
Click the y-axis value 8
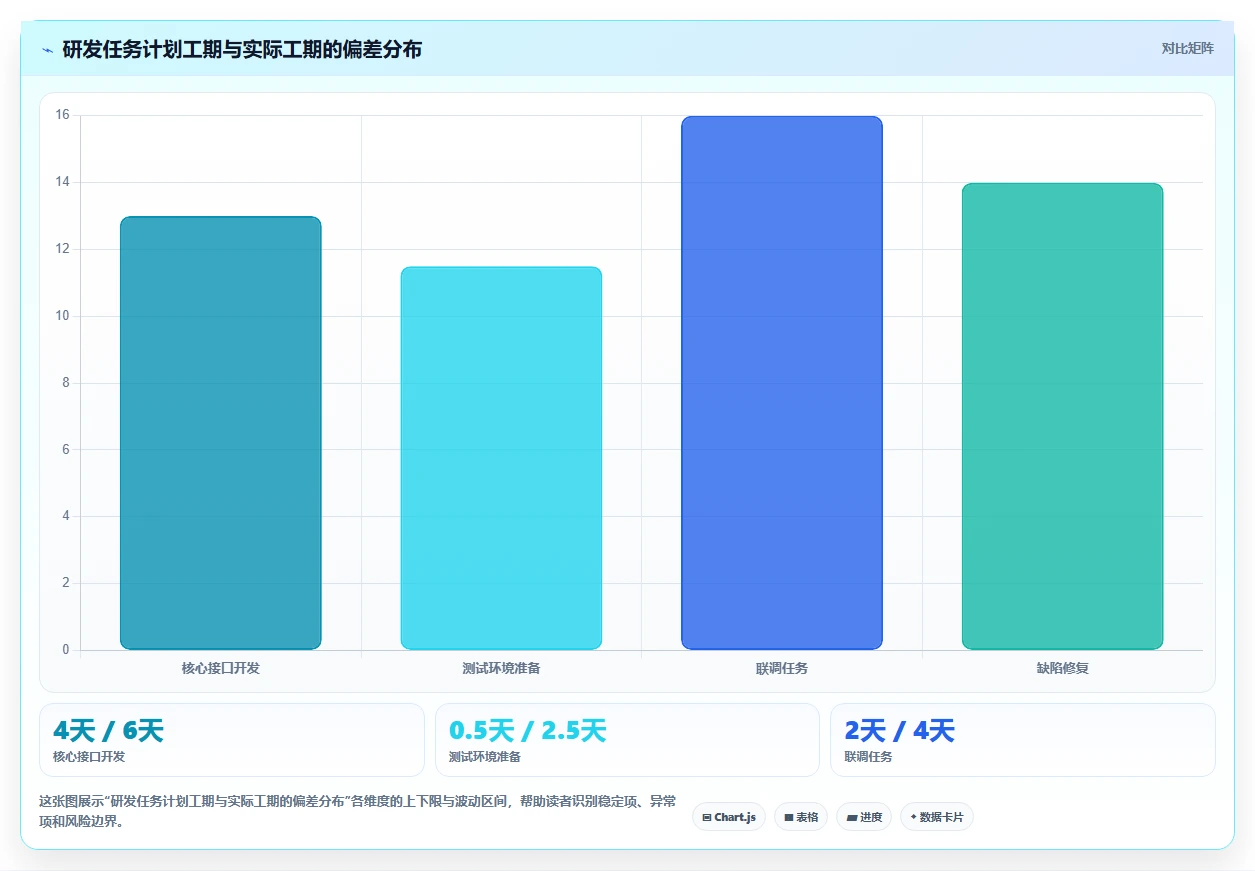(66, 383)
